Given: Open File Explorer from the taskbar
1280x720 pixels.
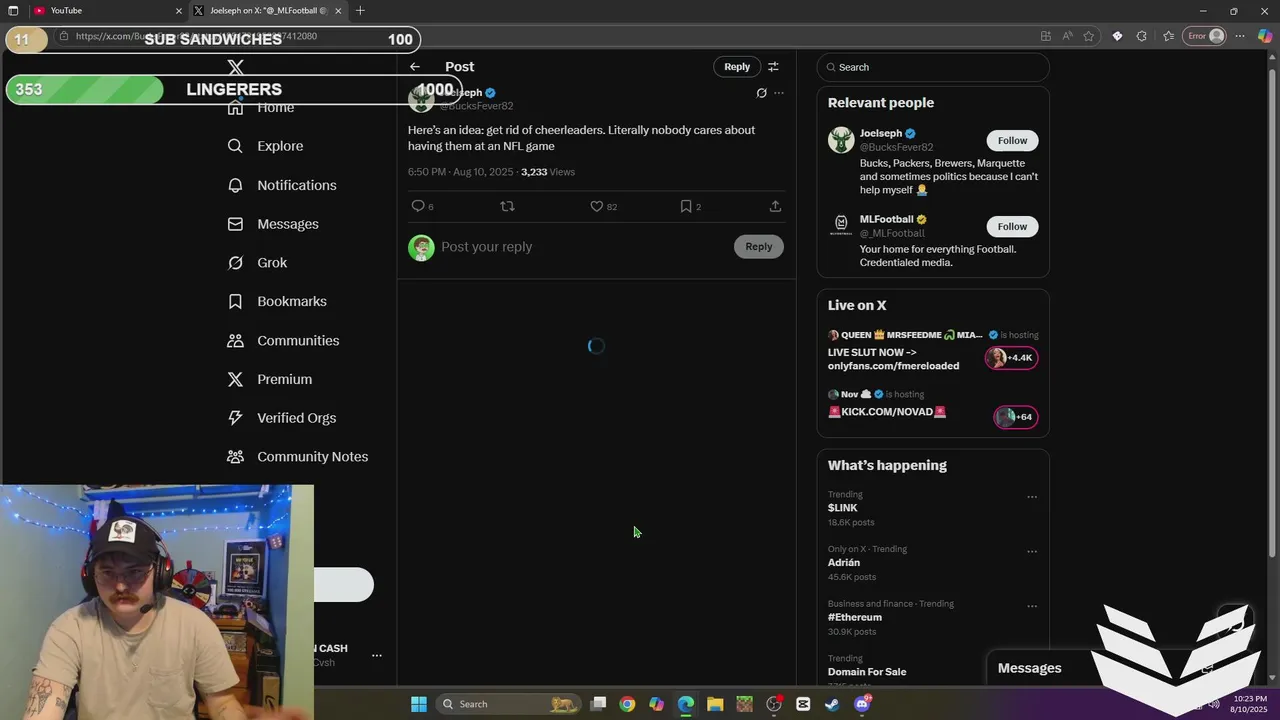Looking at the screenshot, I should pyautogui.click(x=715, y=704).
